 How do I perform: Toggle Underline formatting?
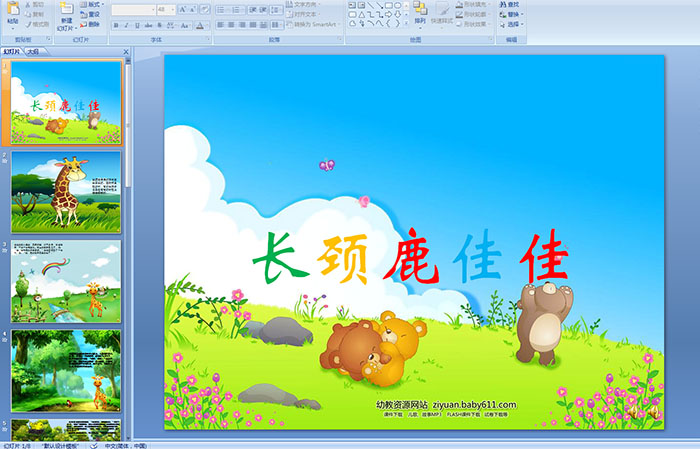coord(137,25)
